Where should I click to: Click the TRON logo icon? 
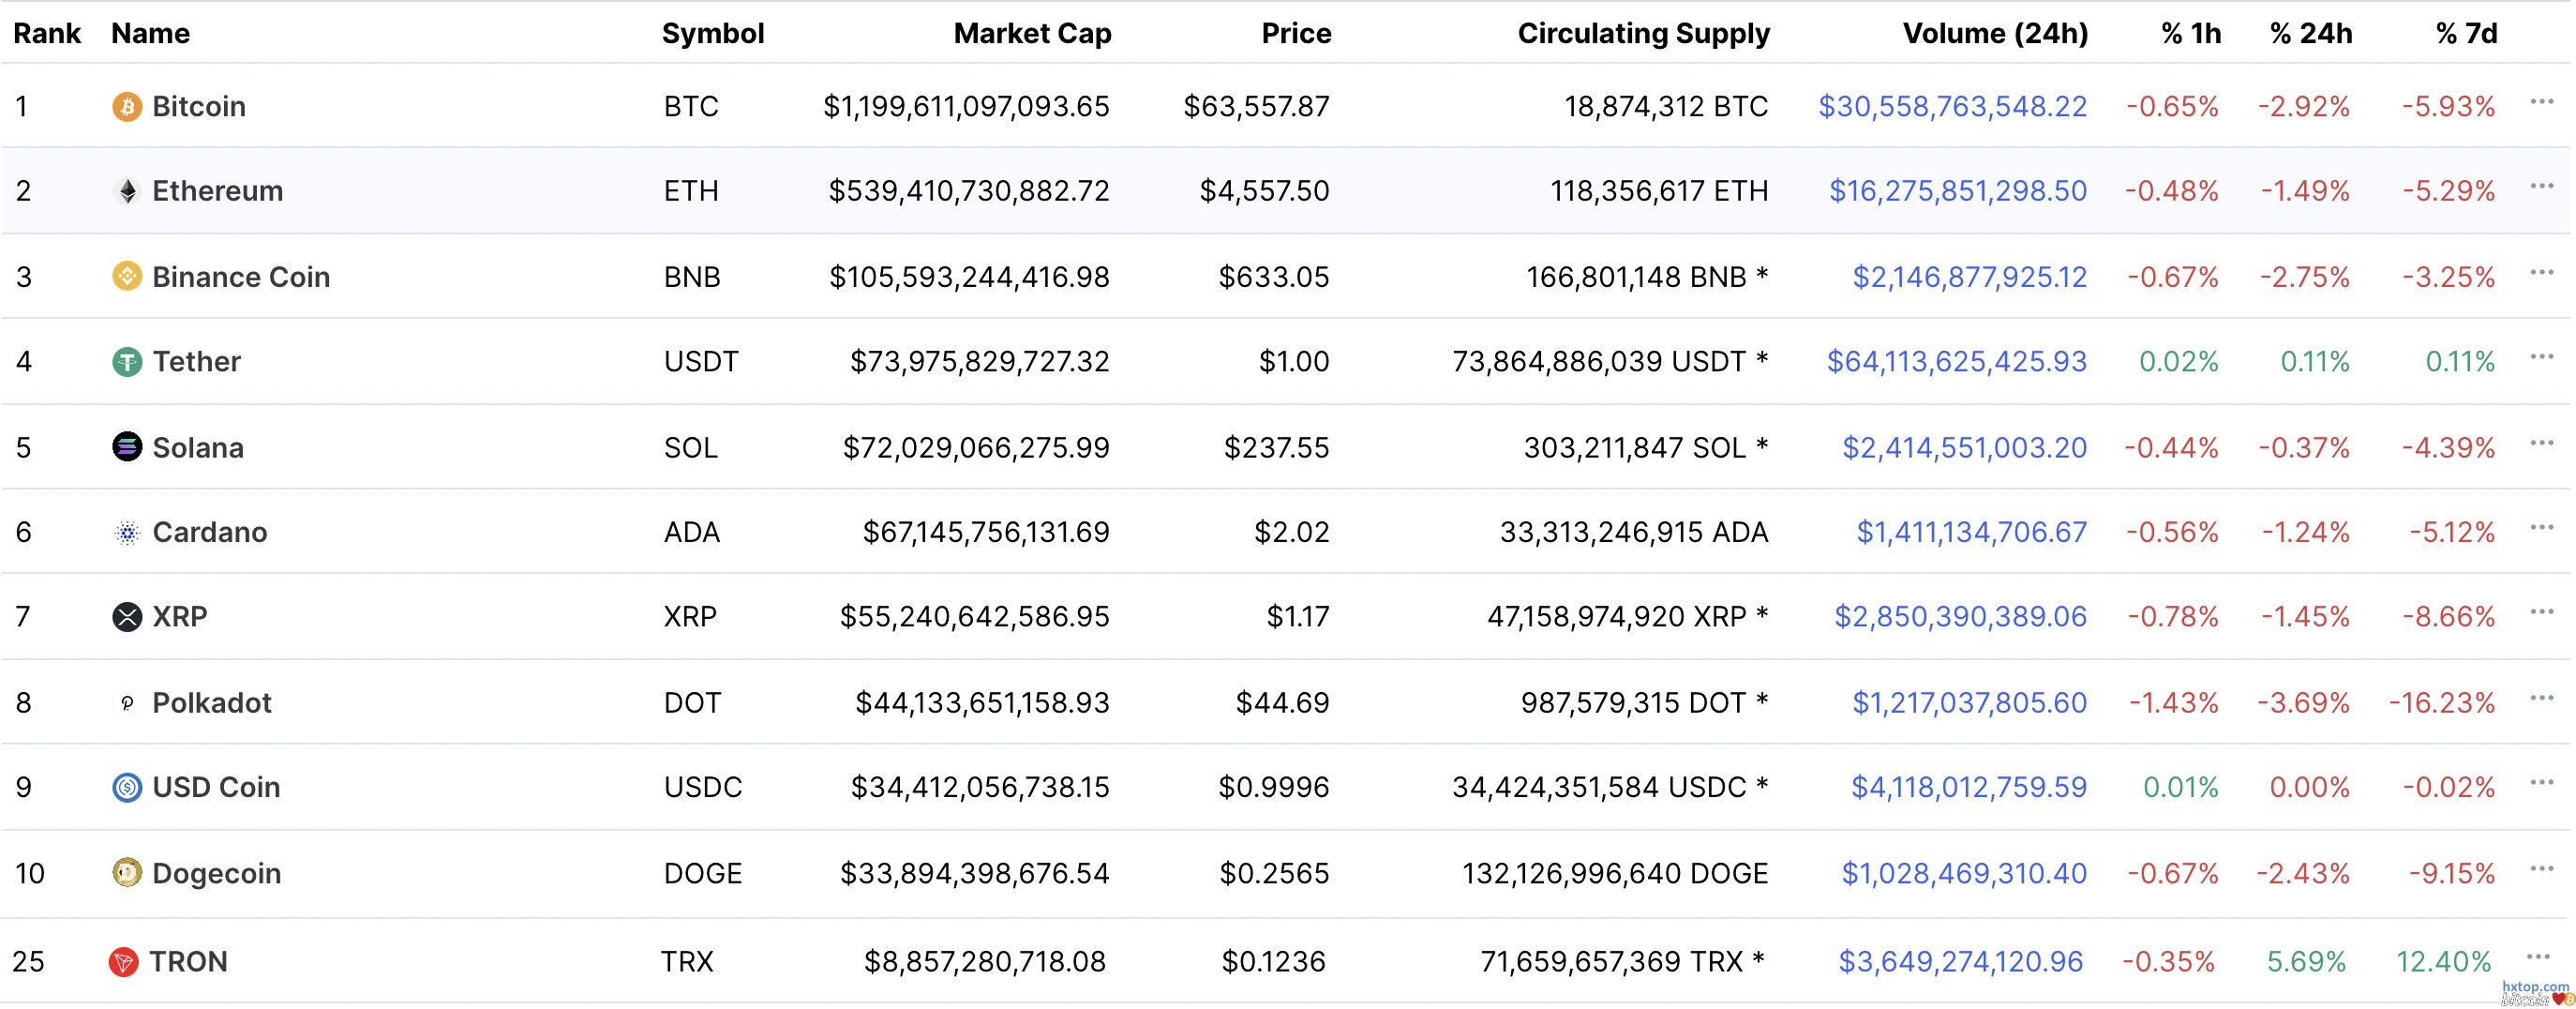point(123,962)
